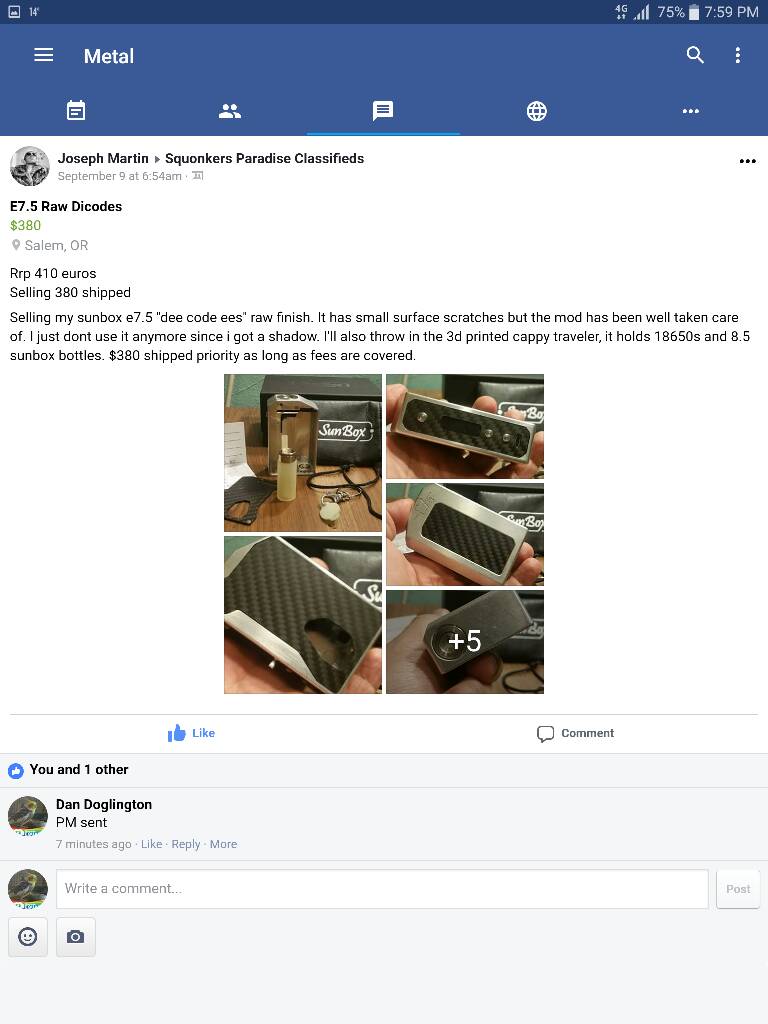768x1024 pixels.
Task: Reply to Dan Doglington's comment
Action: [185, 844]
